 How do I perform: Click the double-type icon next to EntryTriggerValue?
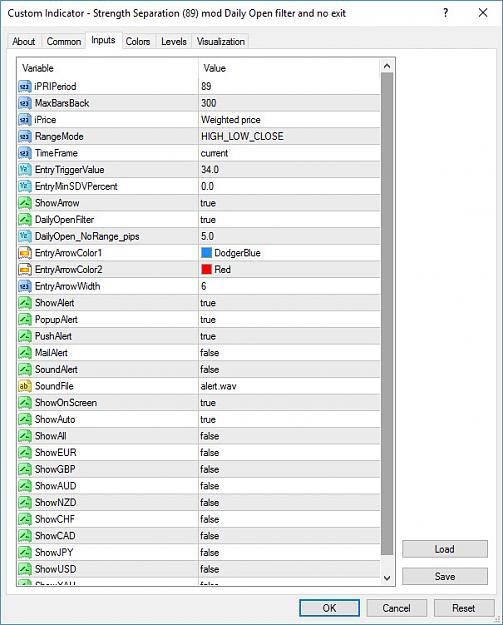click(x=25, y=170)
